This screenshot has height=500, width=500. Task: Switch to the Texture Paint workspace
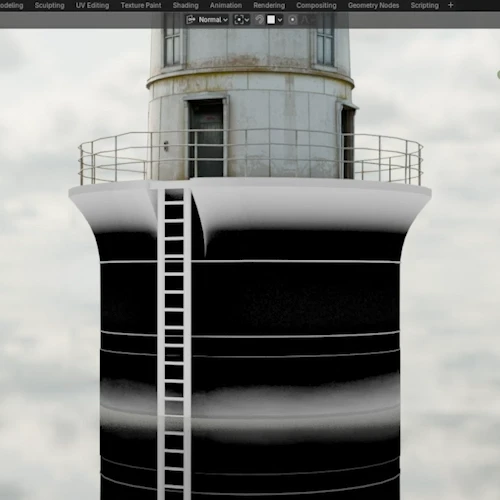[141, 5]
